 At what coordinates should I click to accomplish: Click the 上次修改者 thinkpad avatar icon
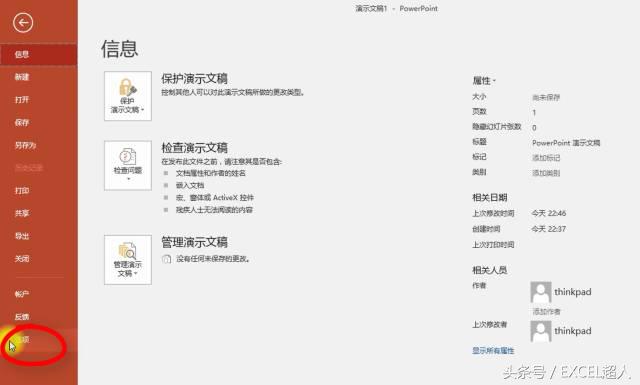tap(541, 331)
